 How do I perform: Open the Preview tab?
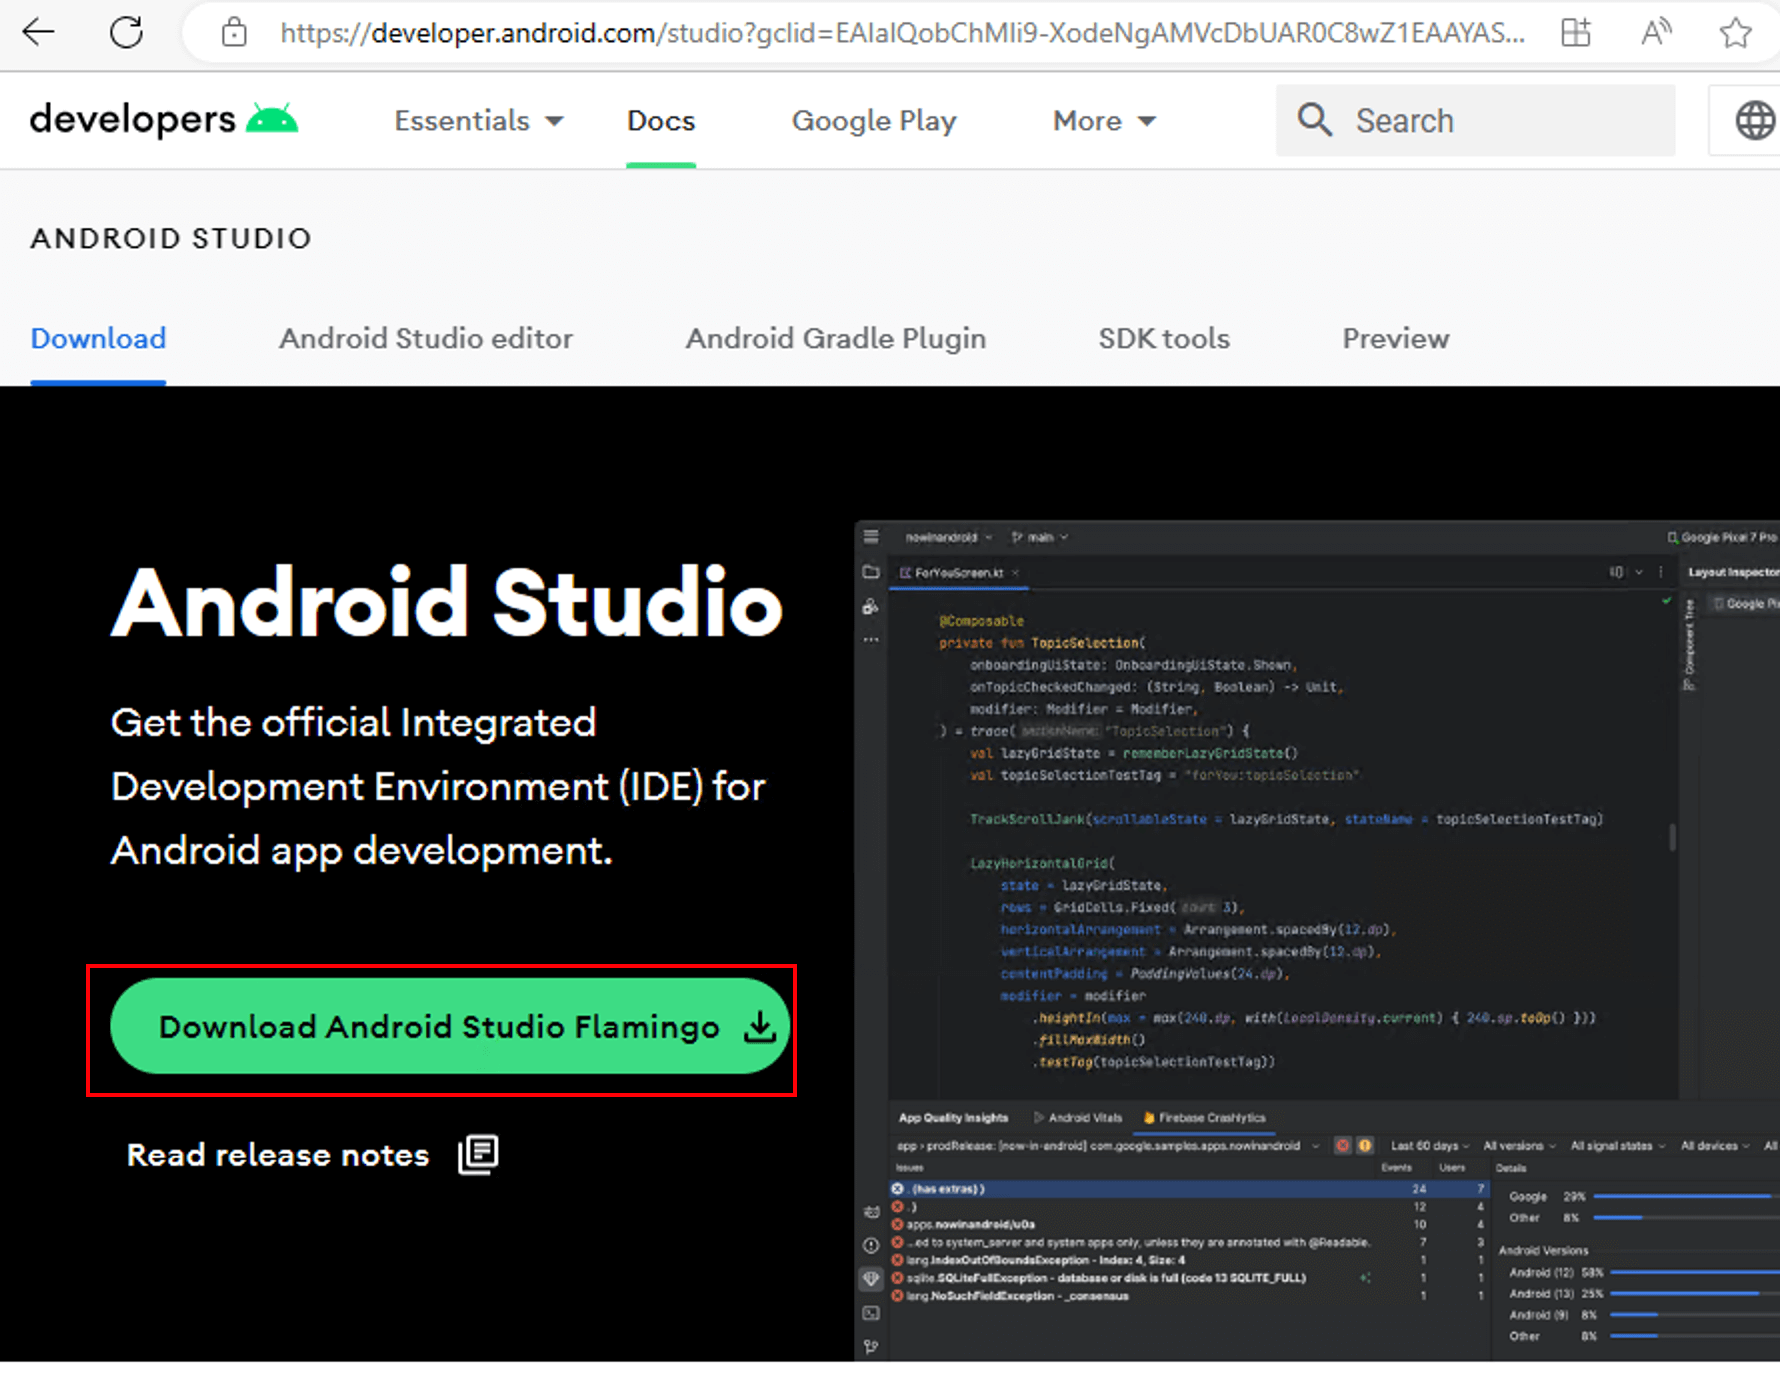1396,339
